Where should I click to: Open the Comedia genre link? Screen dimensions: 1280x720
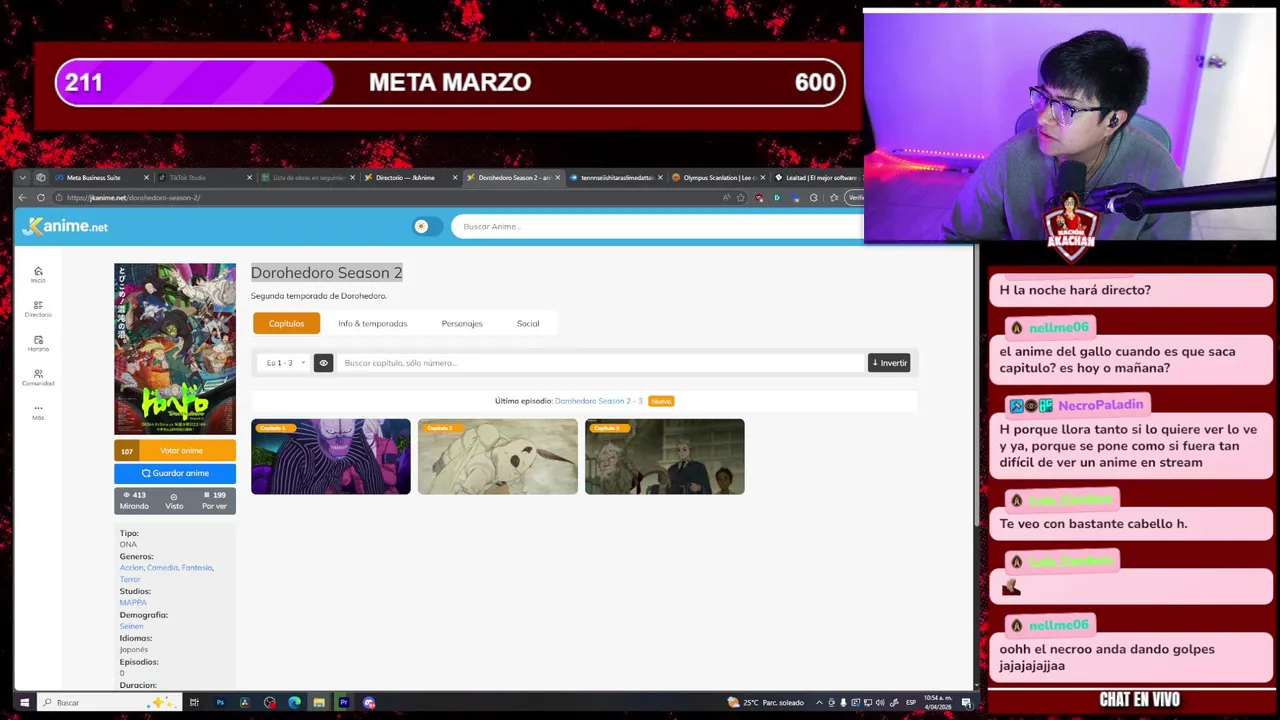[162, 568]
